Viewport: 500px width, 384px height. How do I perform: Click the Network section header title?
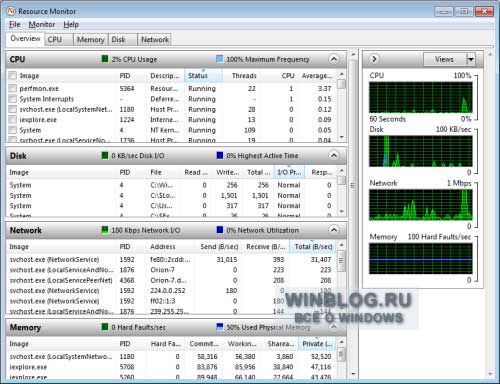coord(26,230)
